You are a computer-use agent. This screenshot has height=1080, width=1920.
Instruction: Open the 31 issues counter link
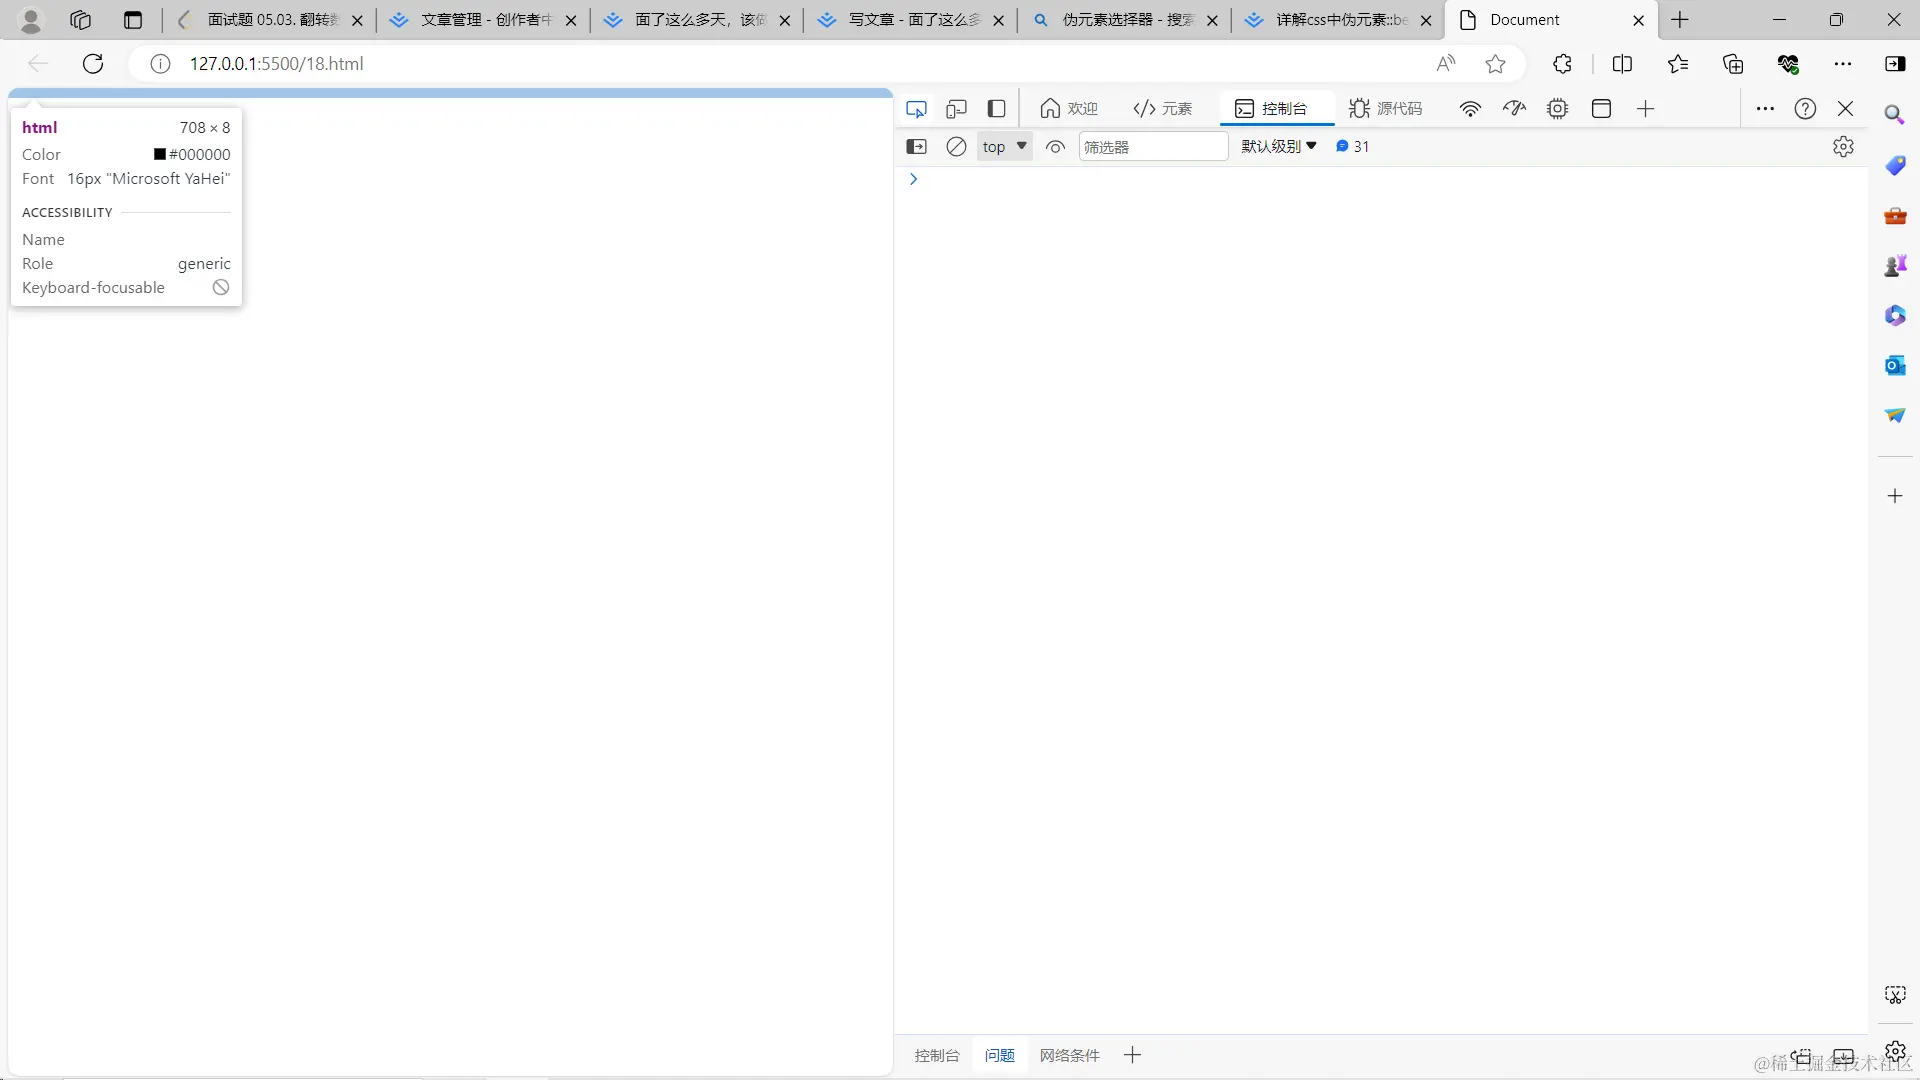[x=1353, y=147]
